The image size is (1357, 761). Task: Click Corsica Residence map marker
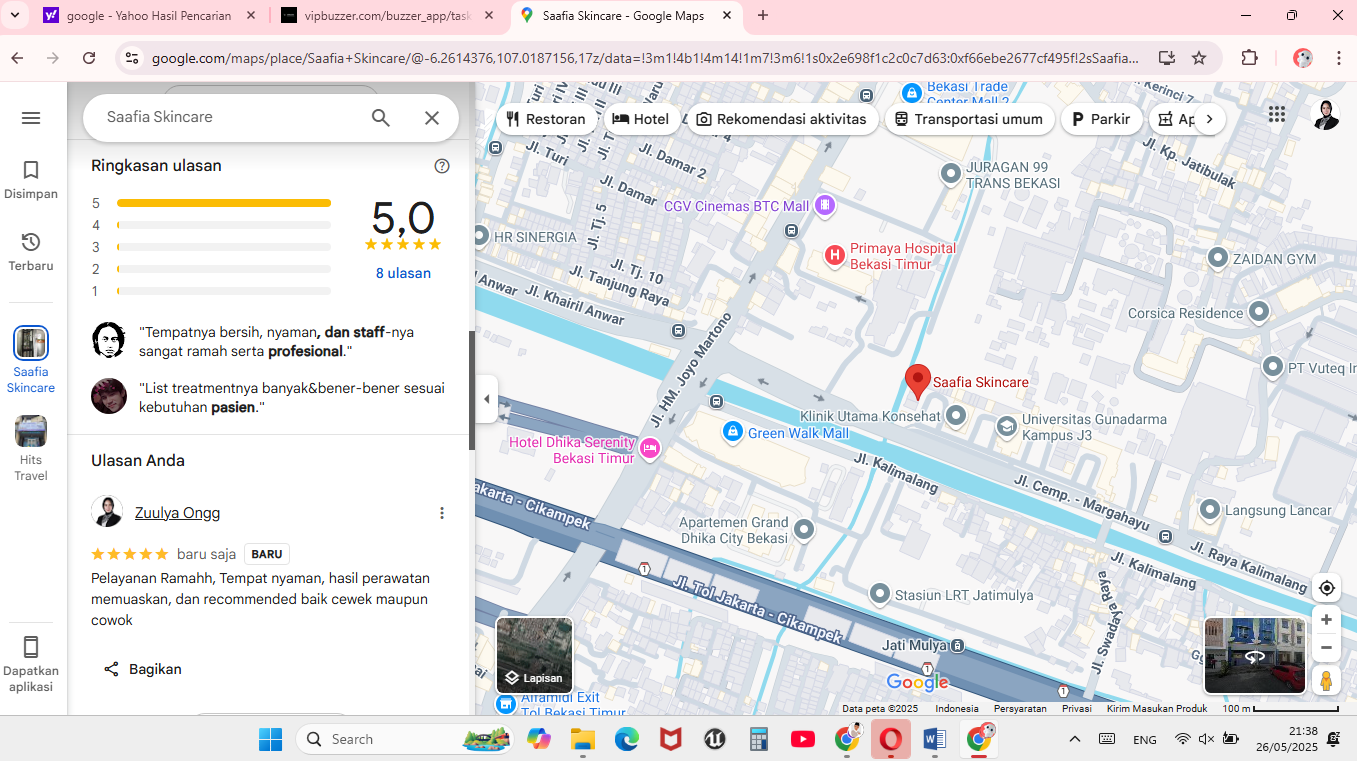click(1259, 313)
